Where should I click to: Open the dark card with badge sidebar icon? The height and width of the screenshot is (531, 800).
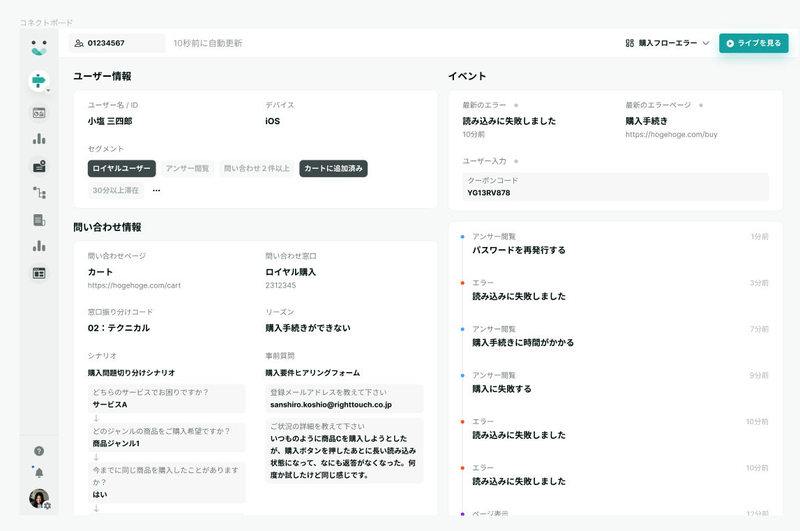39,166
